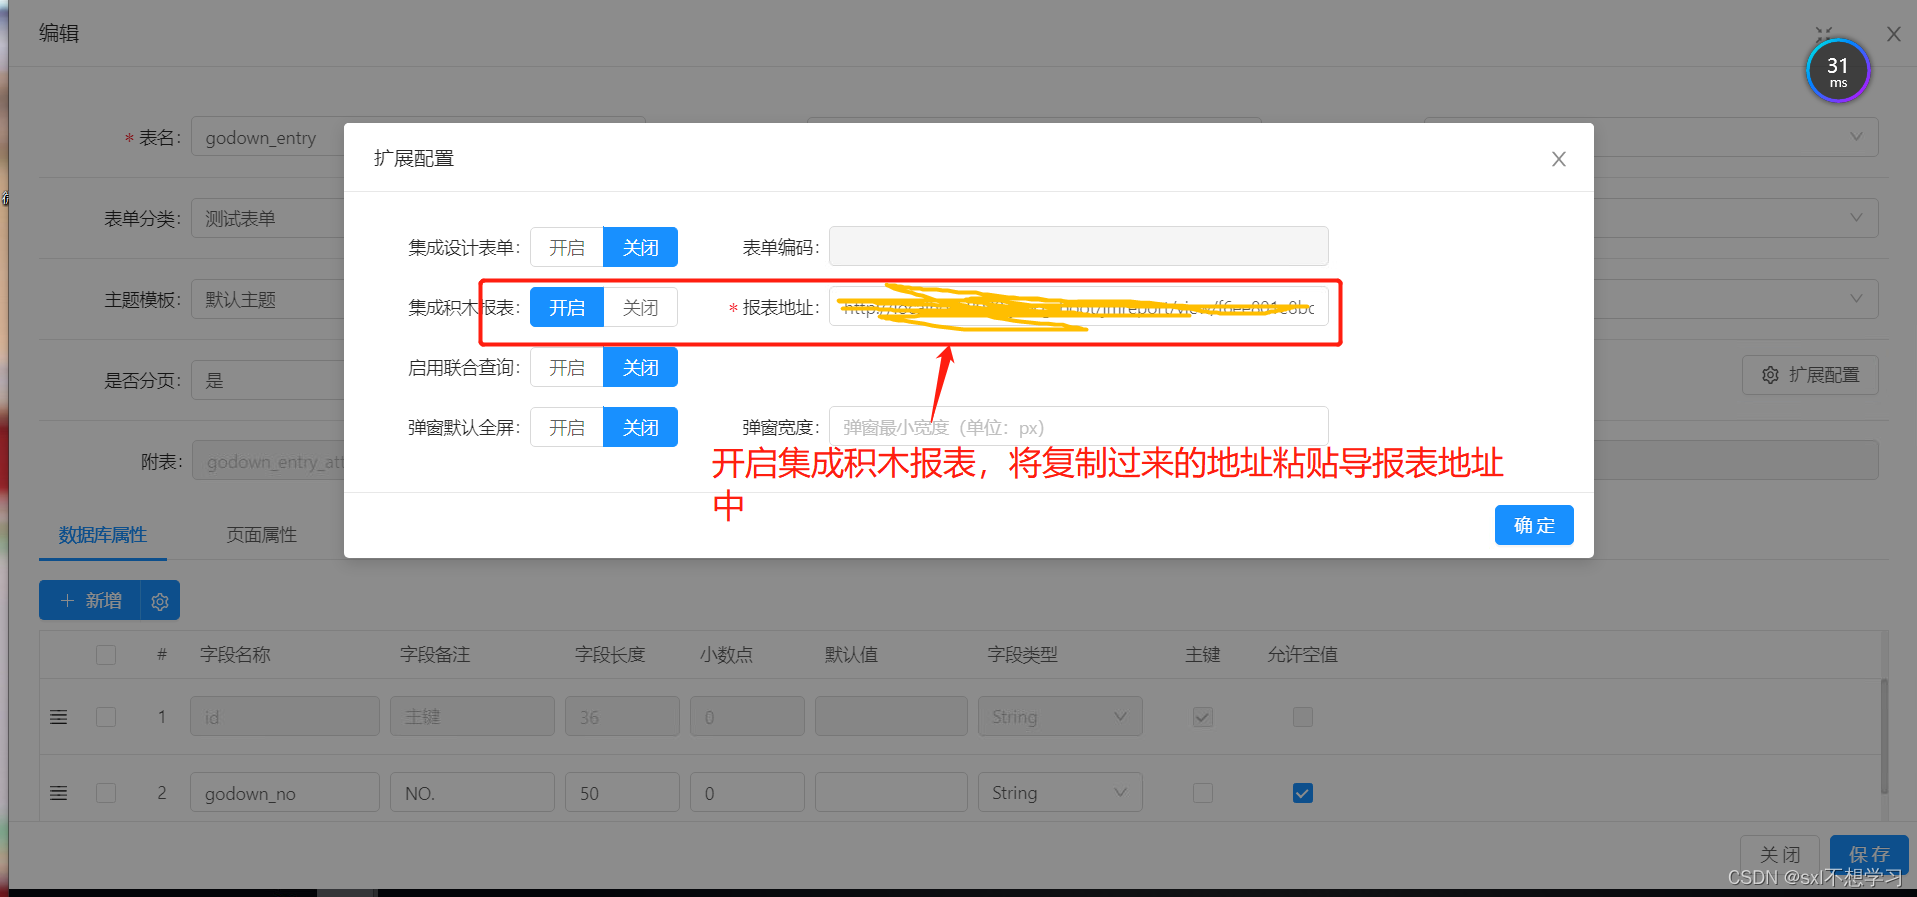Screen dimensions: 1917x897
Task: Select 关闭 for 集成积木报表
Action: point(641,307)
